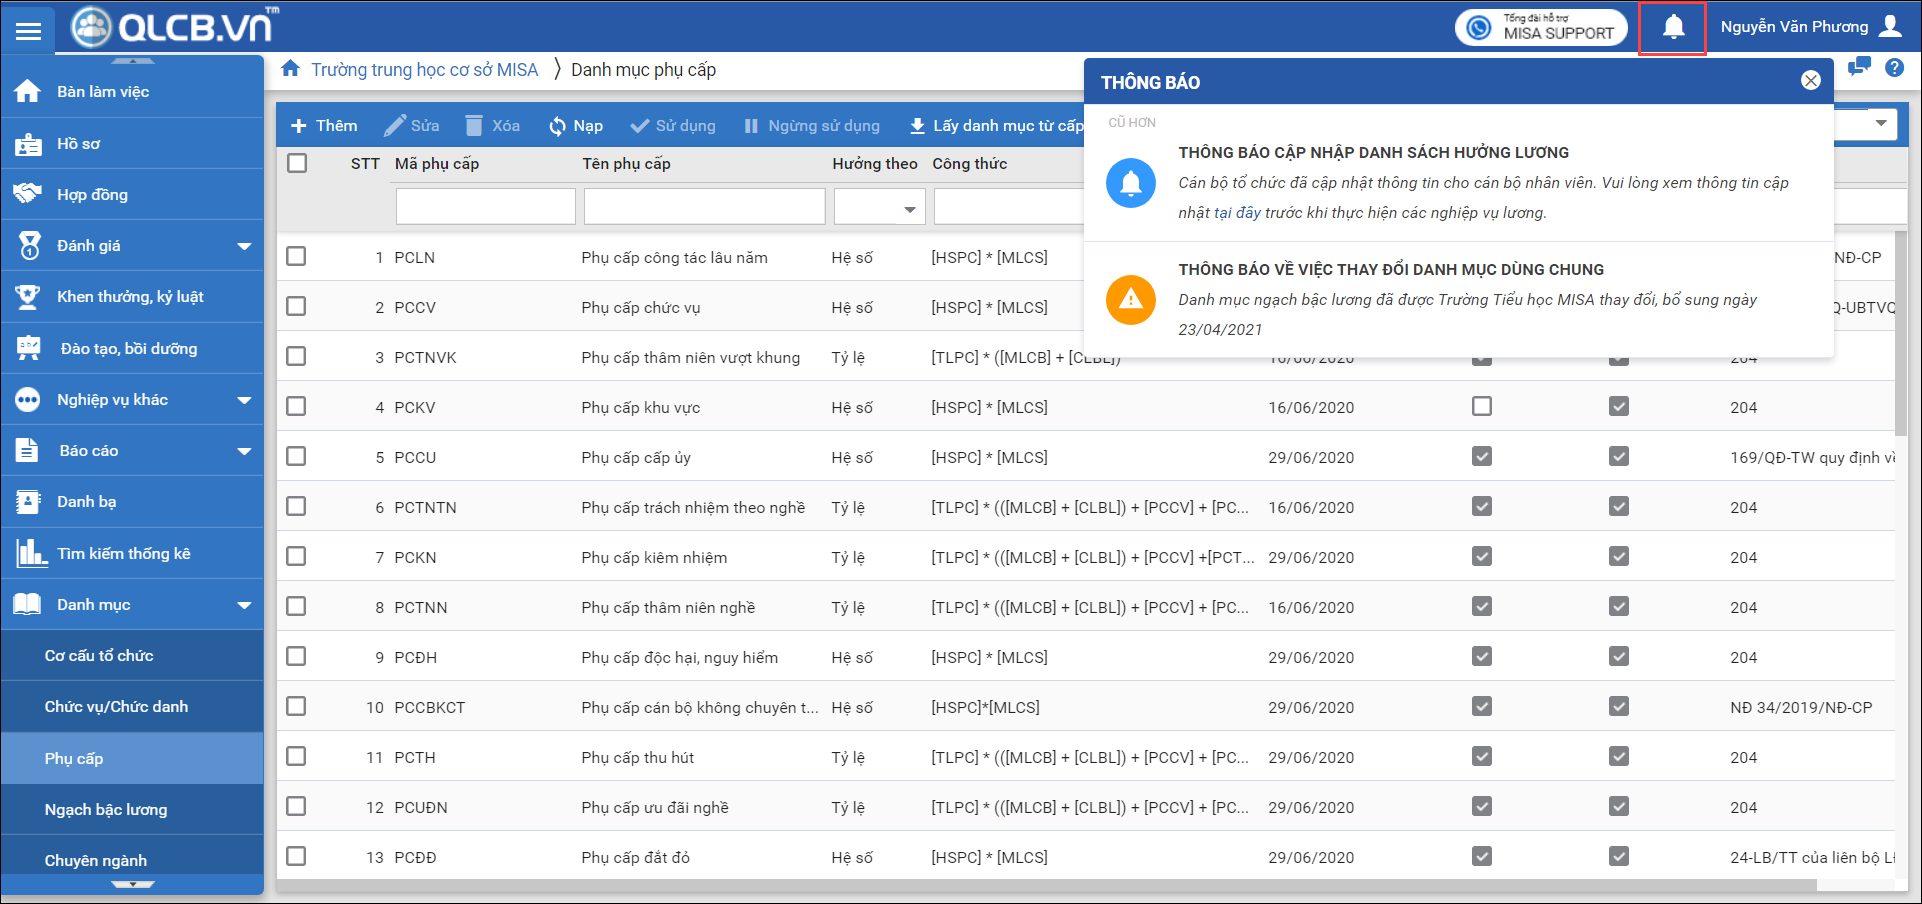Screen dimensions: 1922x904
Task: Click the Thêm button to add allowance
Action: click(324, 126)
